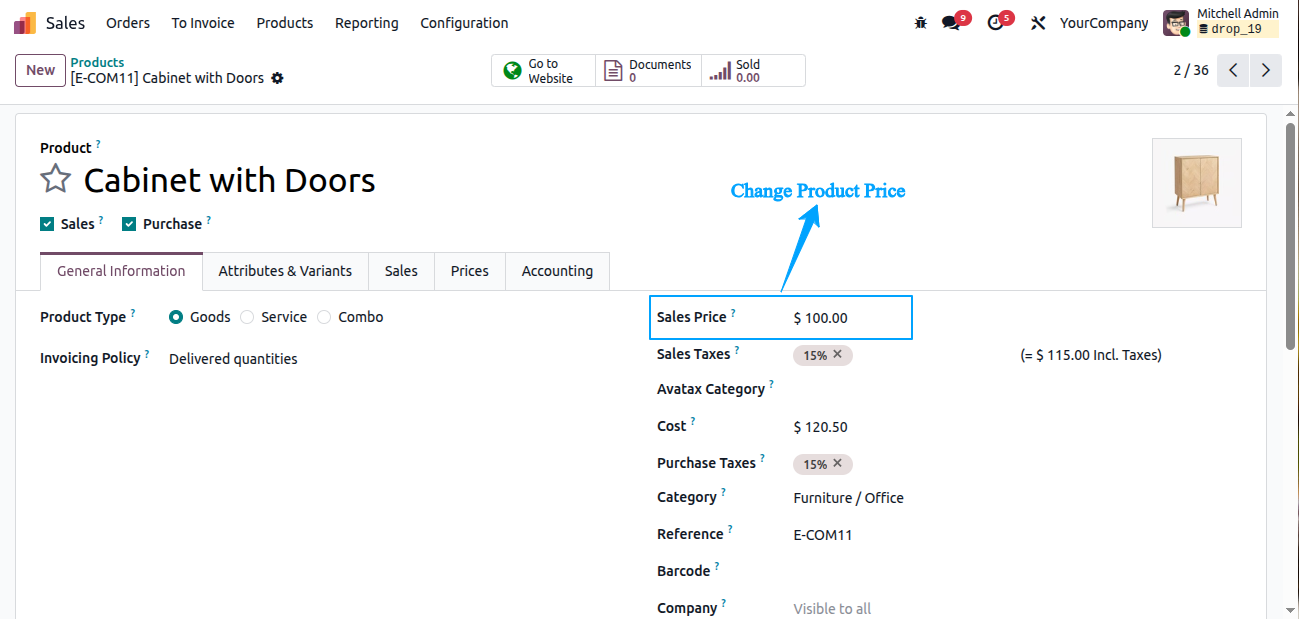Click the Go to Website button
This screenshot has height=619, width=1299.
(x=543, y=71)
